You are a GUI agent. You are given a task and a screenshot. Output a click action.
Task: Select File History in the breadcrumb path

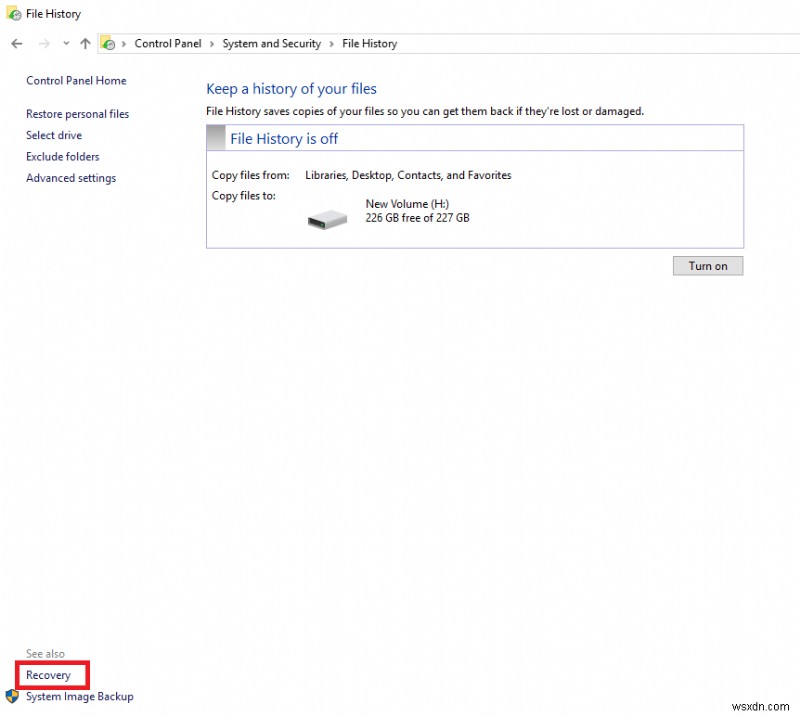pos(369,43)
